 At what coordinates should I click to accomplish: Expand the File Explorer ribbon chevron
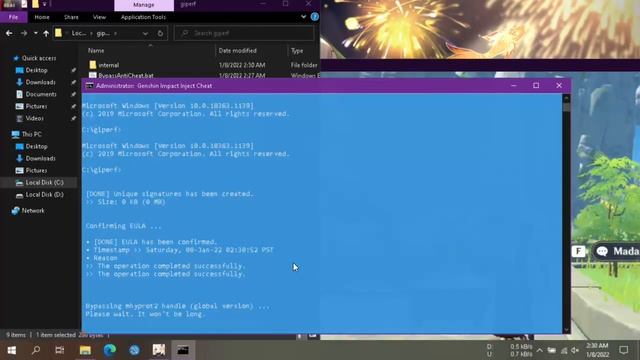[303, 17]
